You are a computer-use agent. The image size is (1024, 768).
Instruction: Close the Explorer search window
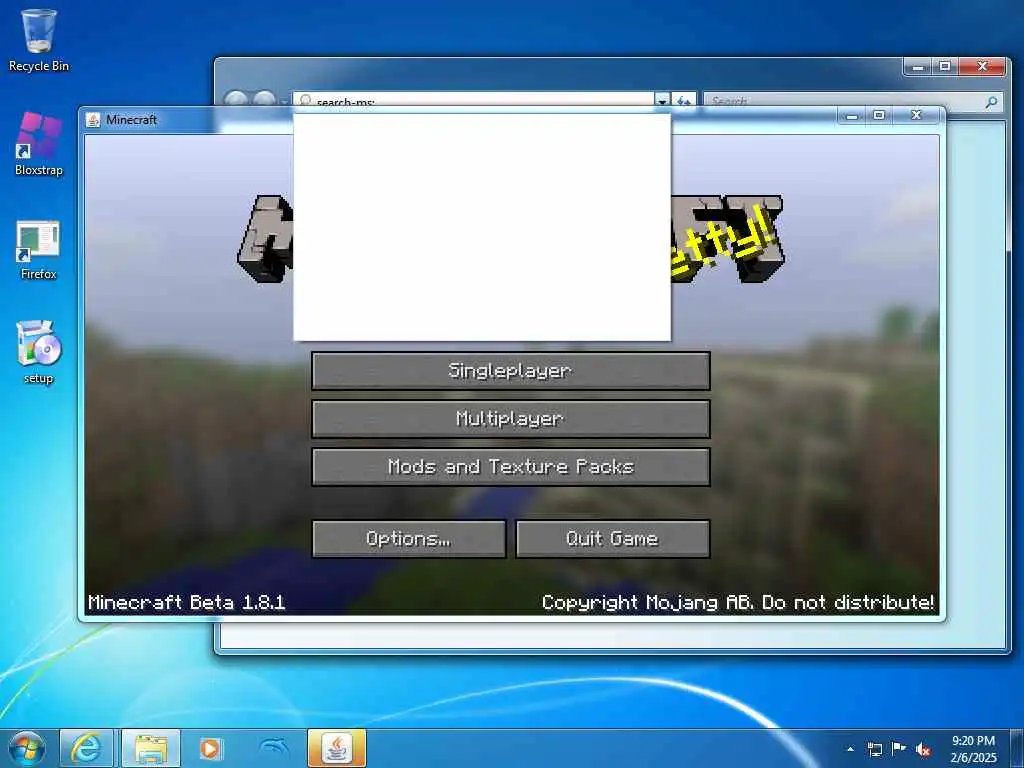pos(982,66)
